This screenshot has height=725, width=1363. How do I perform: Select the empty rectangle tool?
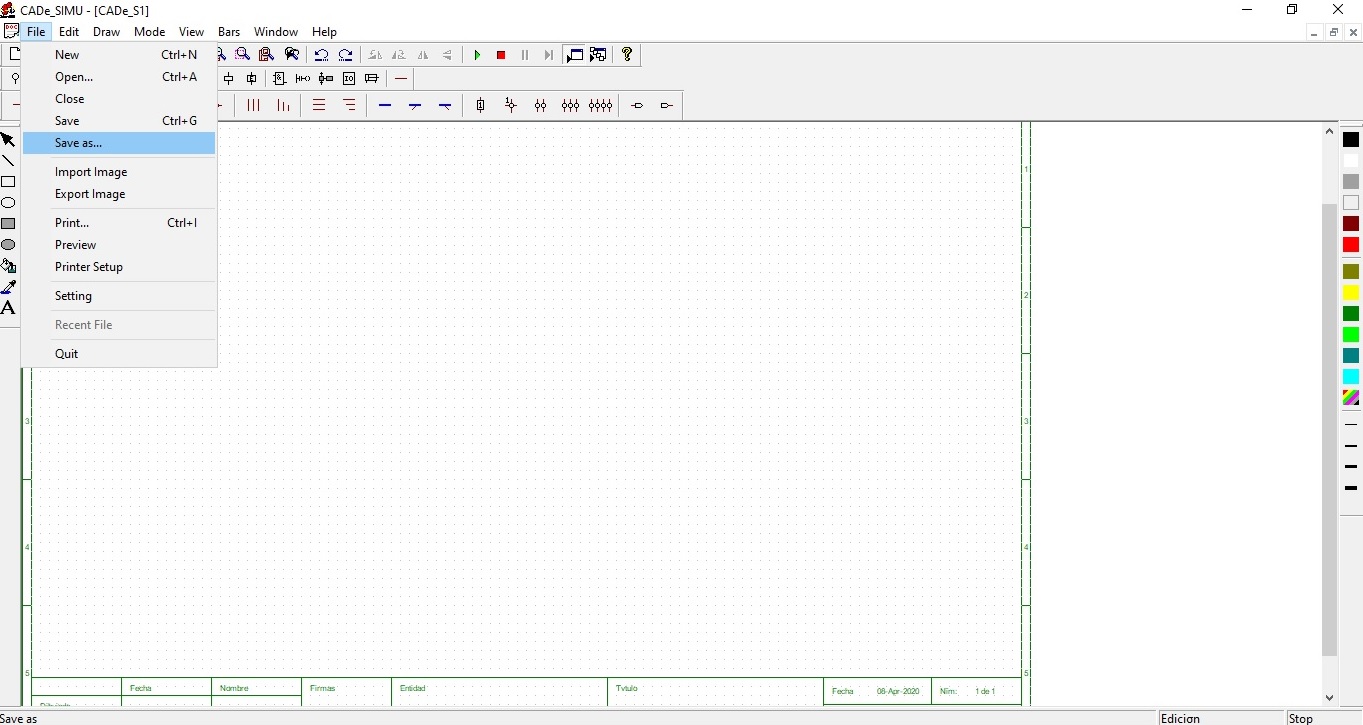(x=8, y=182)
